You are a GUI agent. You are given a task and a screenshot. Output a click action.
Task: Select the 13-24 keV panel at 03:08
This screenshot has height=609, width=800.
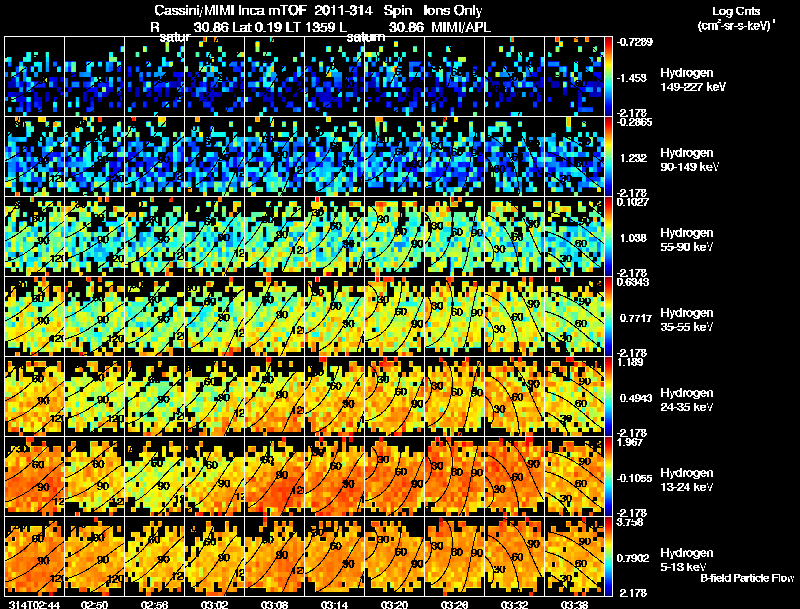click(274, 476)
